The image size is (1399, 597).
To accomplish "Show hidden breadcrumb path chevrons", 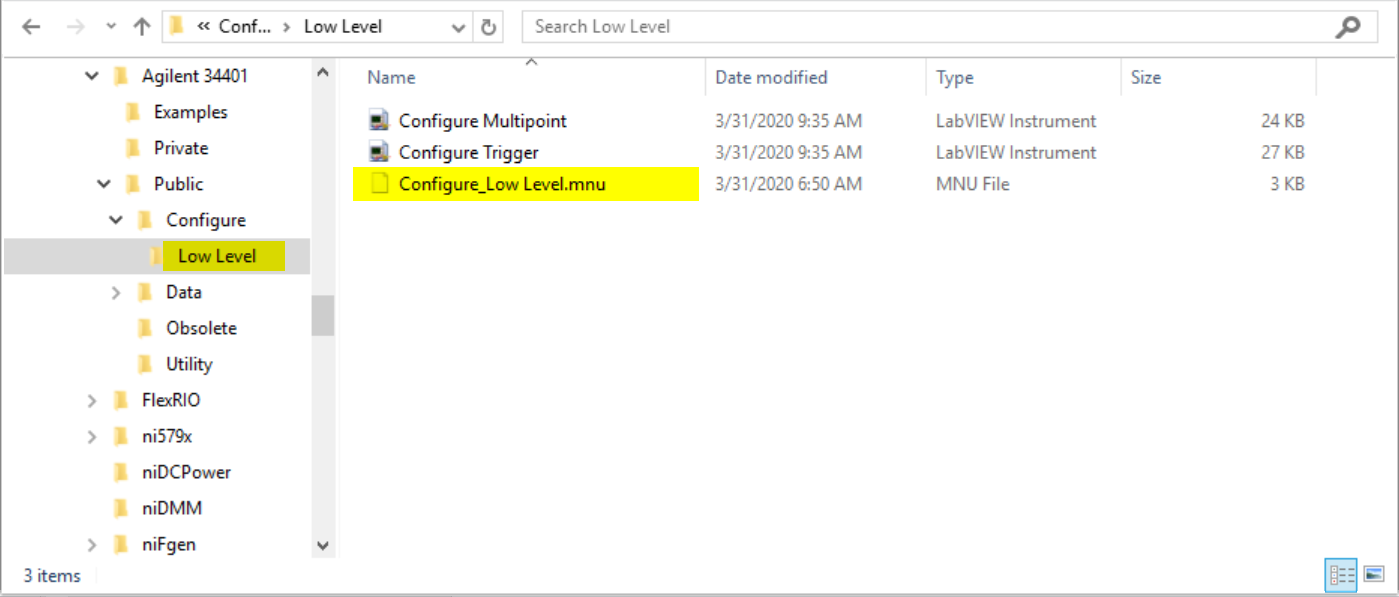I will (203, 27).
